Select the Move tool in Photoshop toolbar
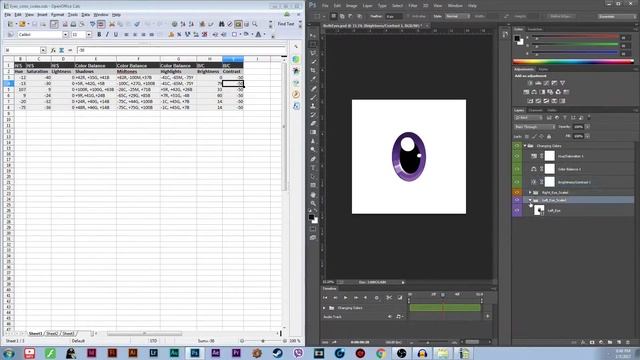640x360 pixels. (313, 36)
